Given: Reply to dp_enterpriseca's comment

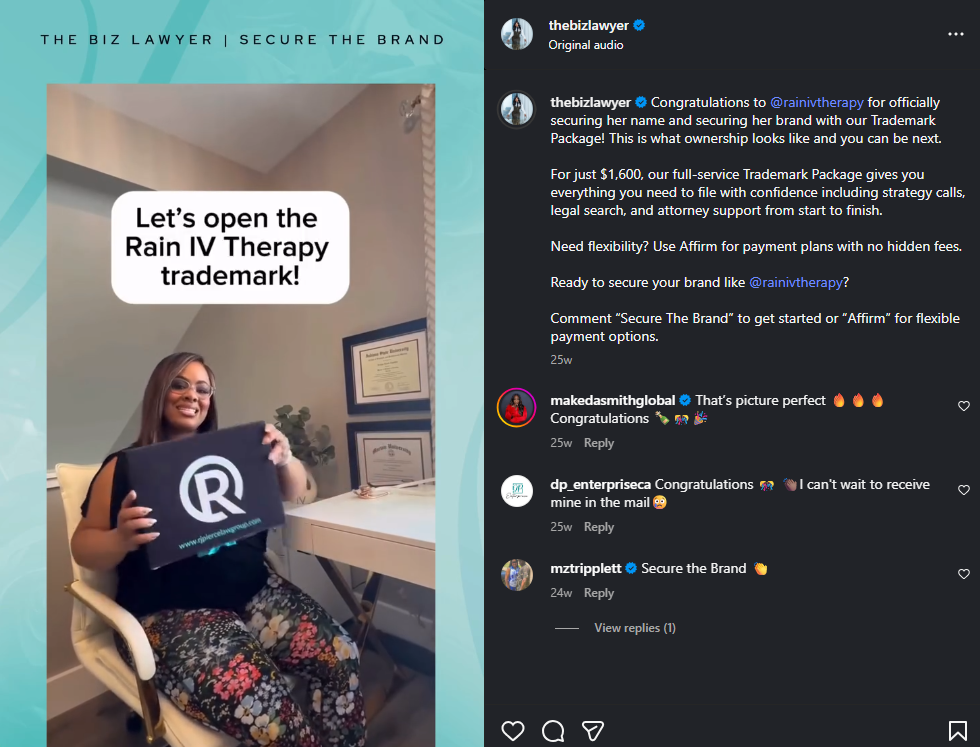Looking at the screenshot, I should click(x=599, y=526).
